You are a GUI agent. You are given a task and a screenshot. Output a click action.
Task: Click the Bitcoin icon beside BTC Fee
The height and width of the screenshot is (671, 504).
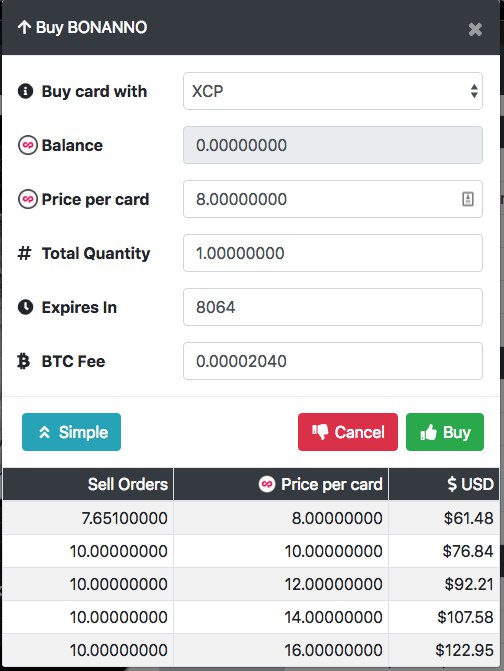point(24,361)
